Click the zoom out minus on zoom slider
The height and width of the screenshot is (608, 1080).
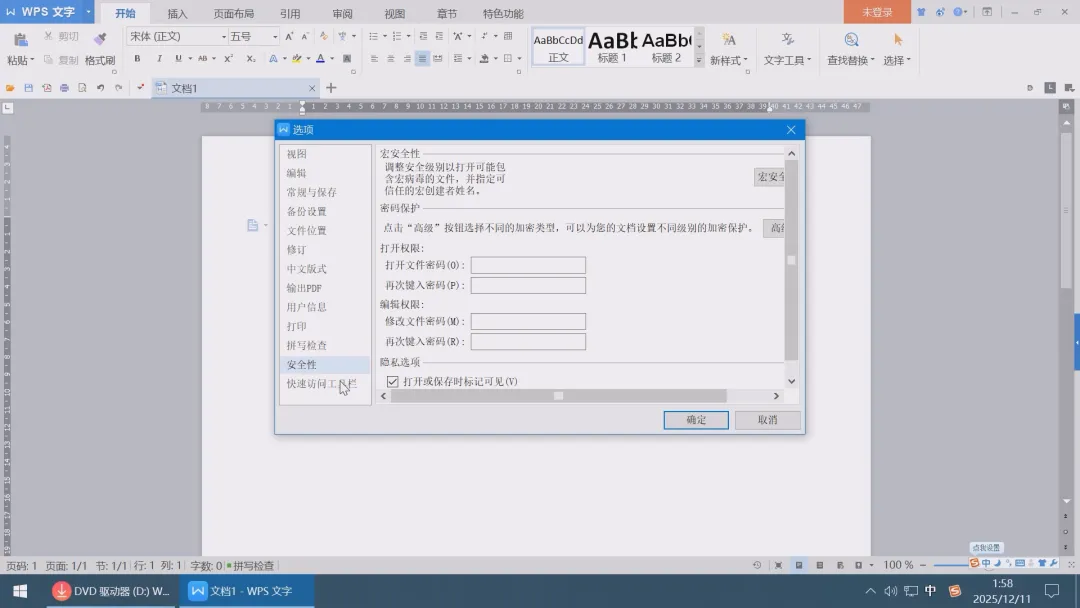[x=923, y=565]
